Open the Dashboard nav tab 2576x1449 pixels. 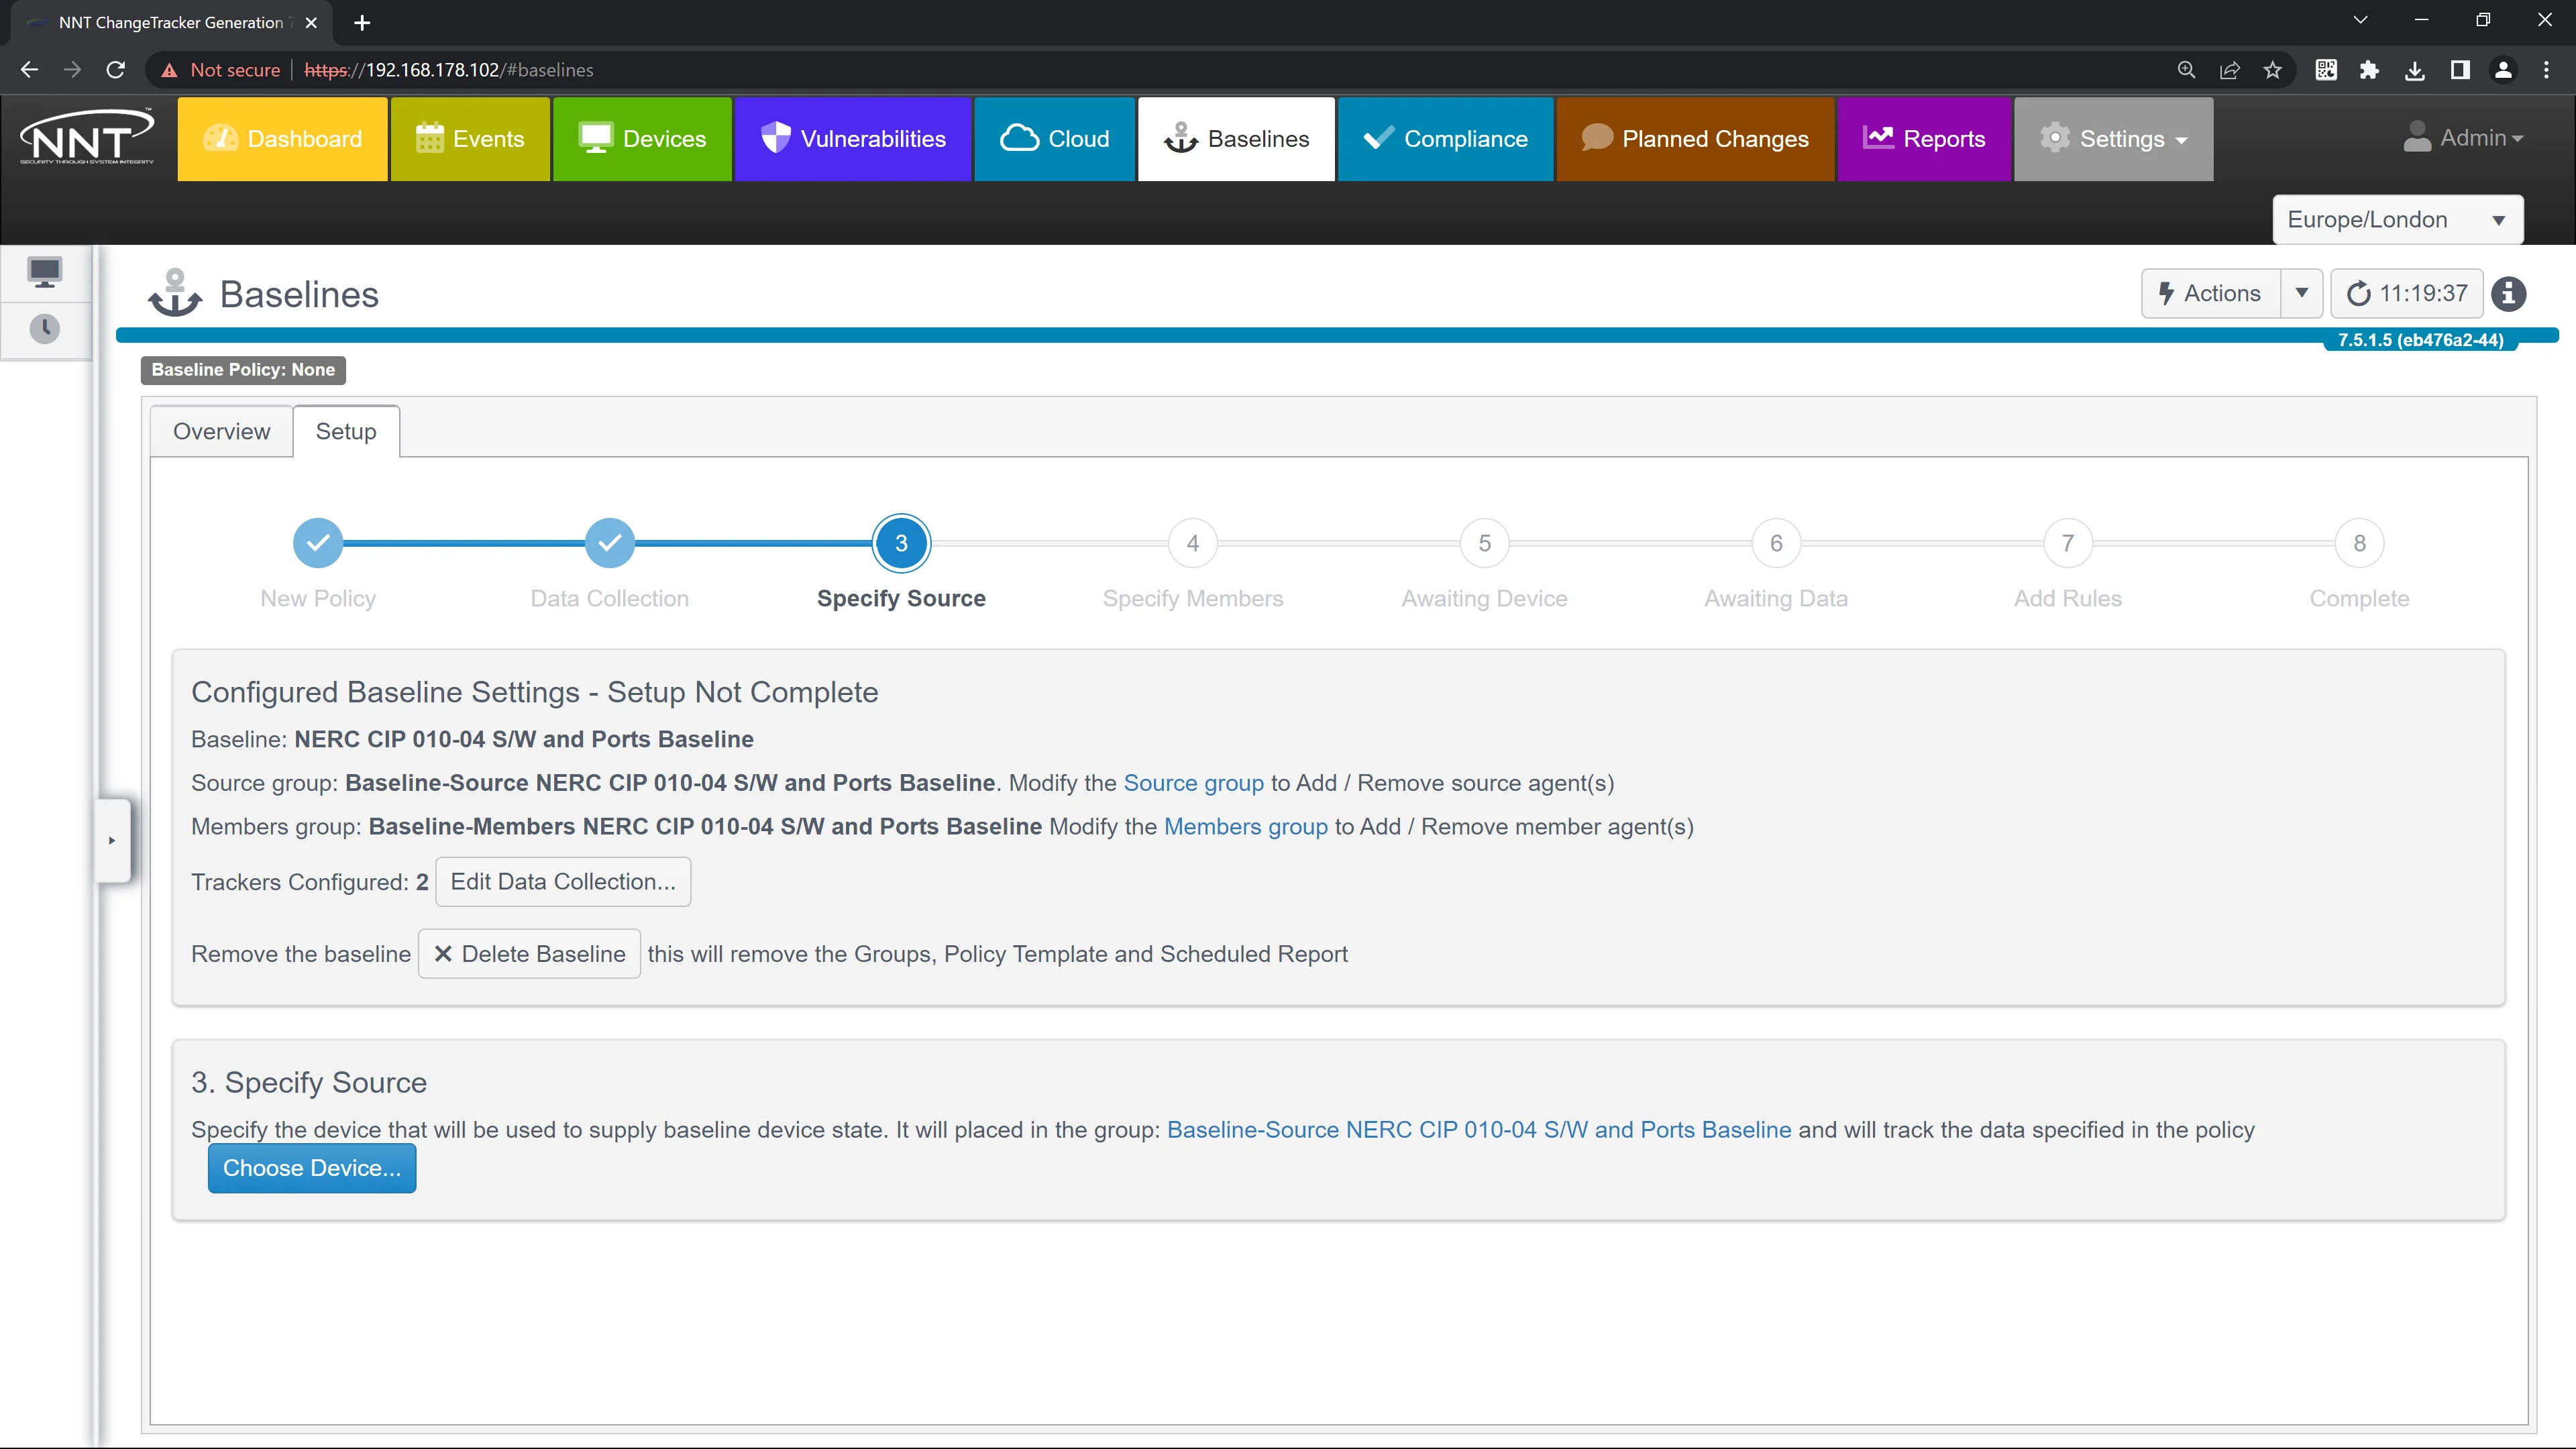pyautogui.click(x=282, y=139)
